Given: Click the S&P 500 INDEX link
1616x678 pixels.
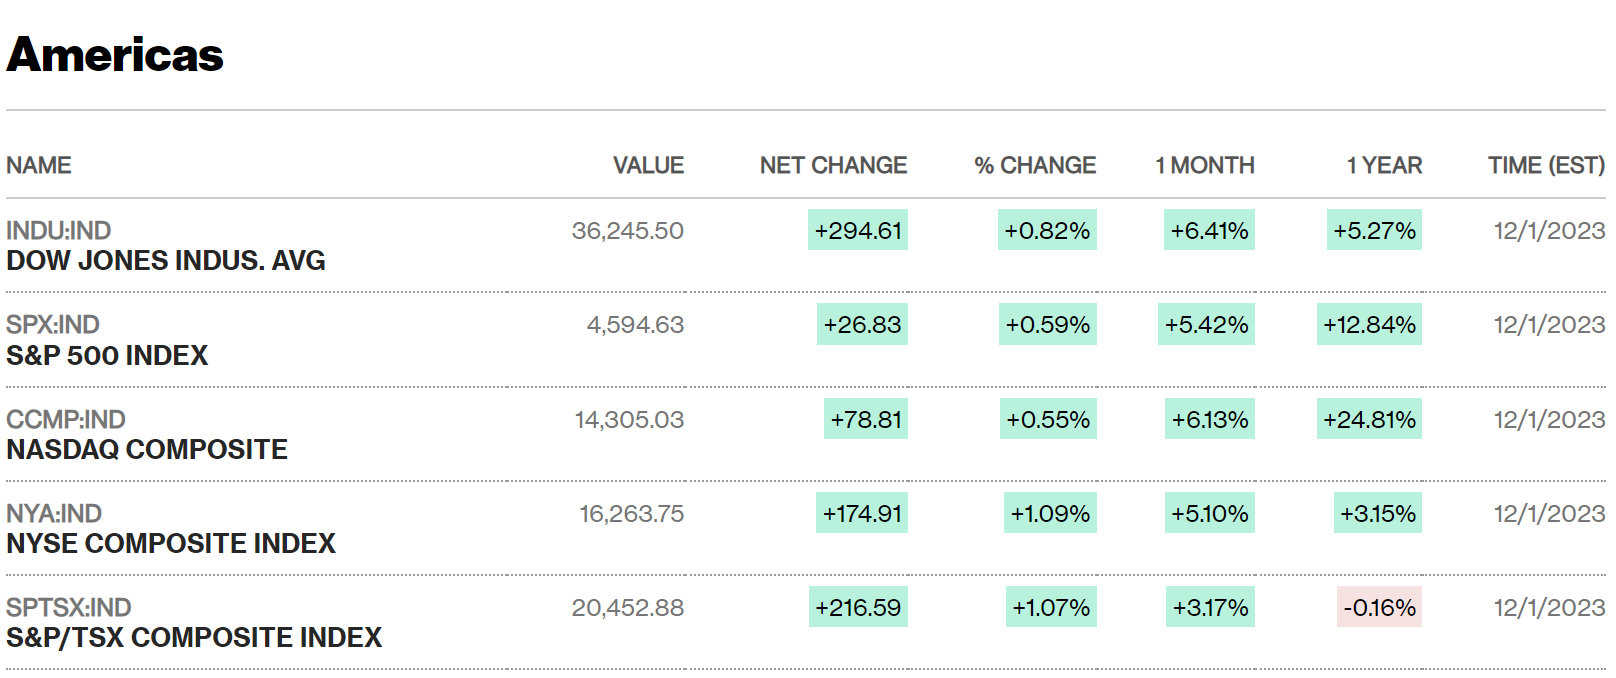Looking at the screenshot, I should (x=107, y=356).
